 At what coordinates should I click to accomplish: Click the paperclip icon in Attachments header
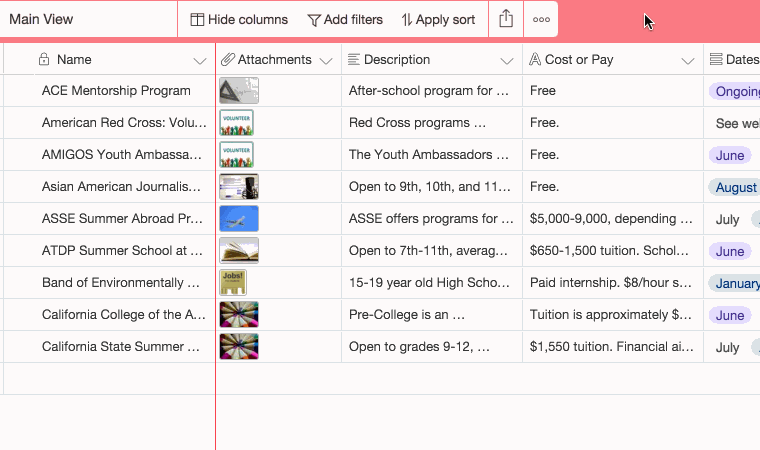click(x=228, y=59)
